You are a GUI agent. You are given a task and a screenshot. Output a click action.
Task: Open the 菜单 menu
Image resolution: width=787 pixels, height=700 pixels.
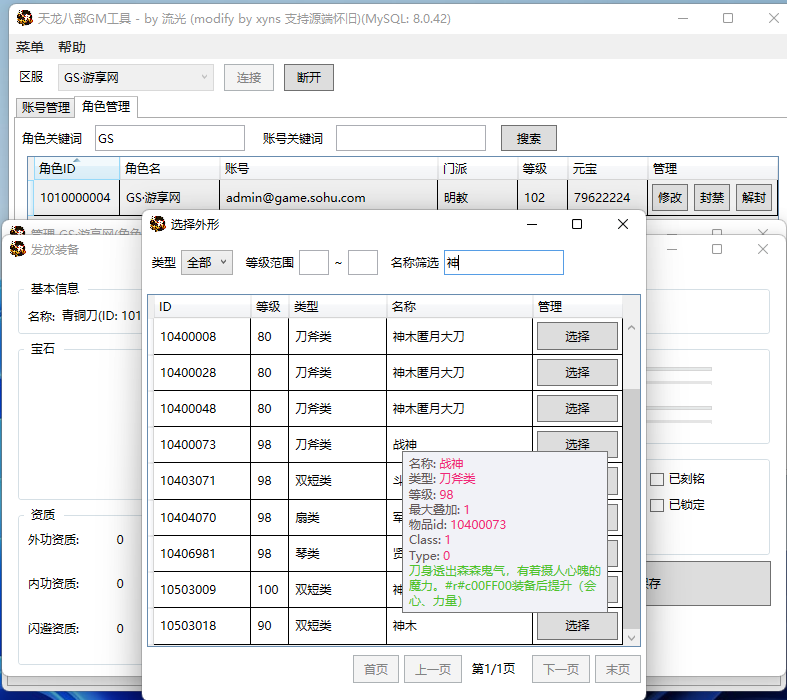(30, 47)
